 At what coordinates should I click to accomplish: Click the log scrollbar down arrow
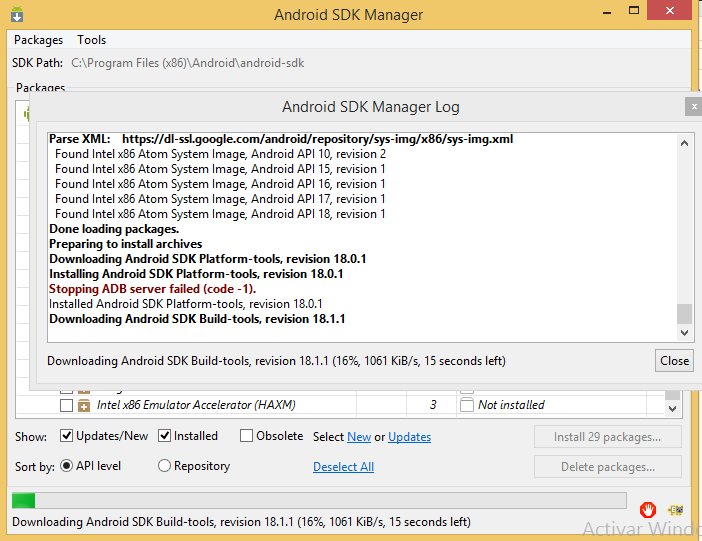(684, 332)
